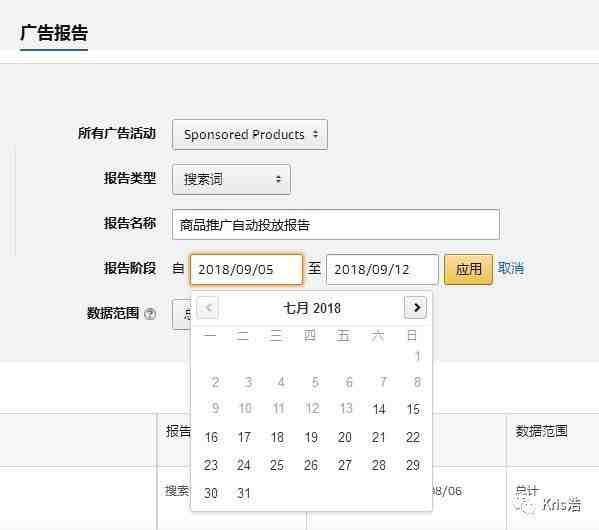Pick July 14 in the calendar
This screenshot has width=599, height=530.
[379, 409]
